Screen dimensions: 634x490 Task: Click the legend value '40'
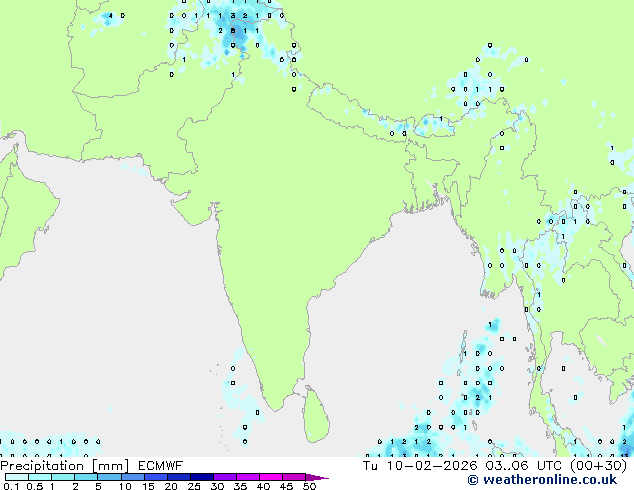click(x=263, y=486)
